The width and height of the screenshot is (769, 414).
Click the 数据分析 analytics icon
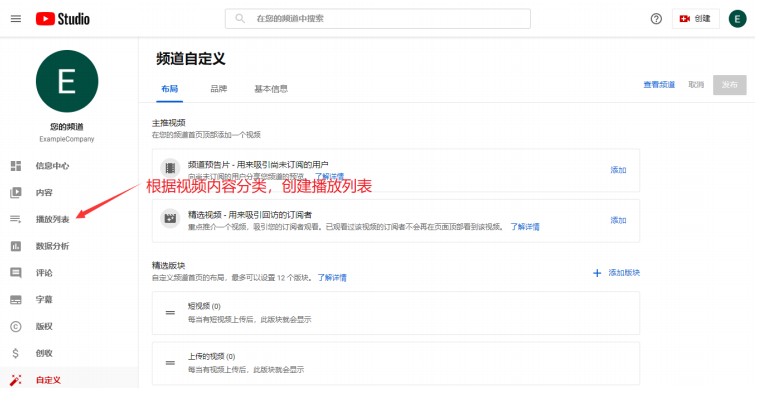tap(16, 246)
